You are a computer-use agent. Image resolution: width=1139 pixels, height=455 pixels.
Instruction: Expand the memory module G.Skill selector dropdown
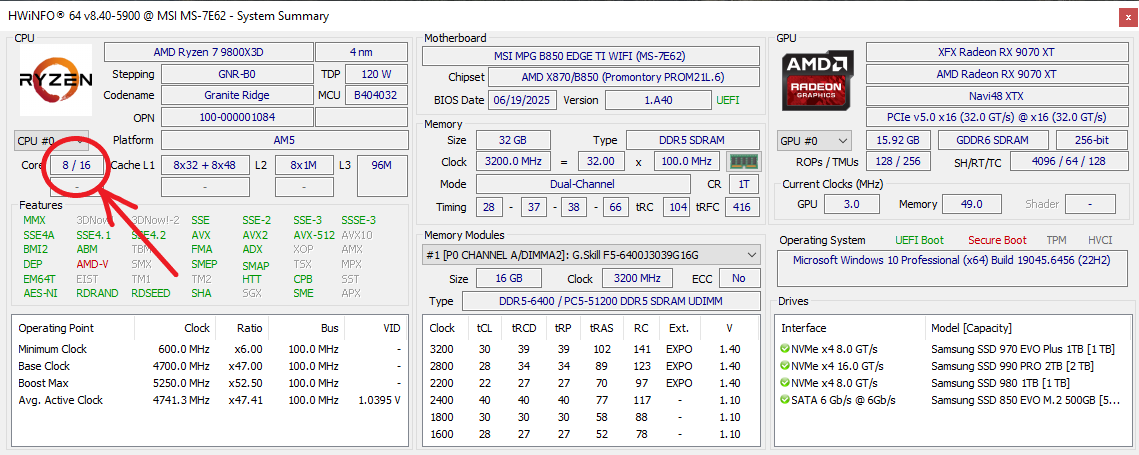(x=591, y=254)
